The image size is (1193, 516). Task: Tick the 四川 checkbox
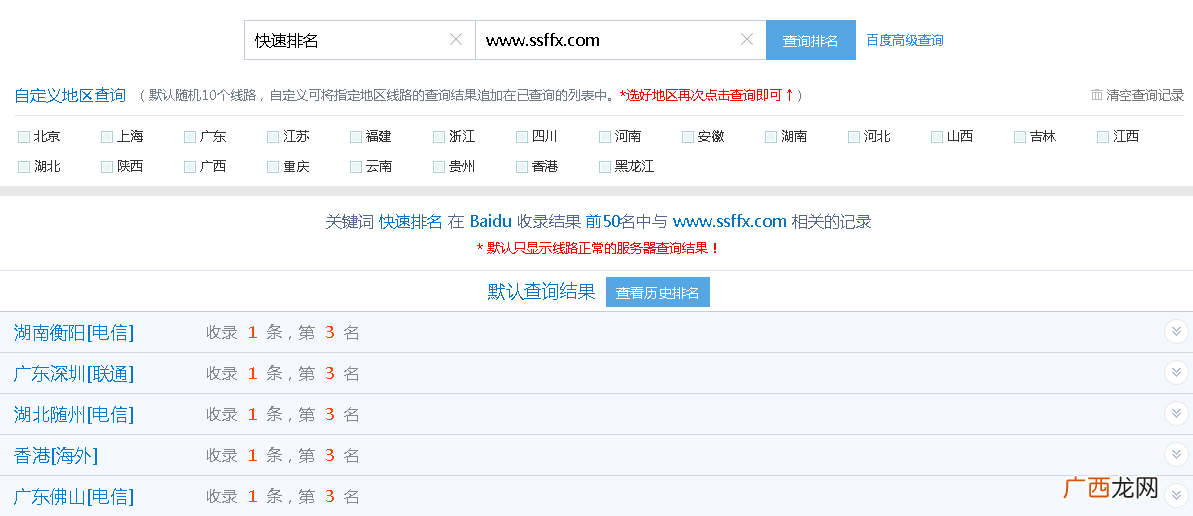click(521, 137)
